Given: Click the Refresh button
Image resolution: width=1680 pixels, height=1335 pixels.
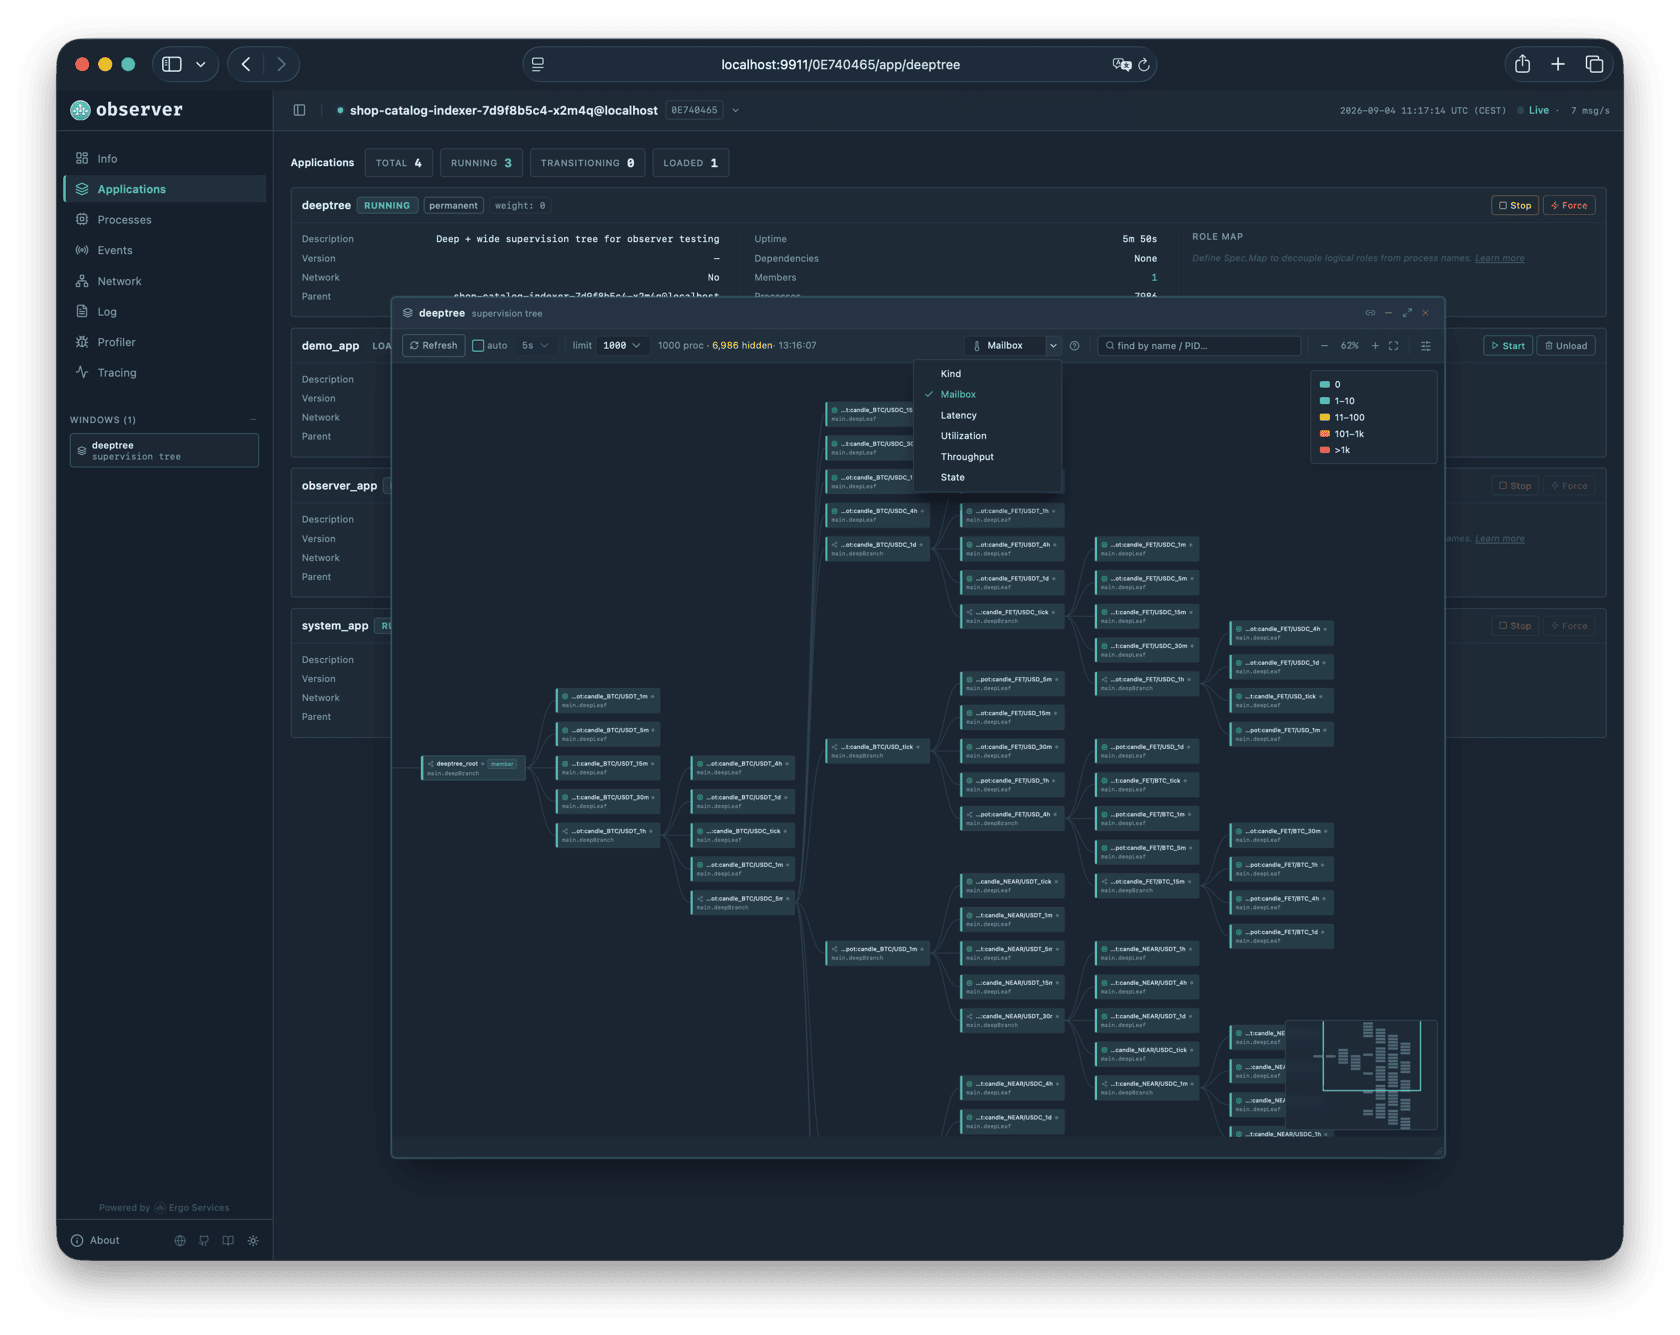Looking at the screenshot, I should point(434,346).
